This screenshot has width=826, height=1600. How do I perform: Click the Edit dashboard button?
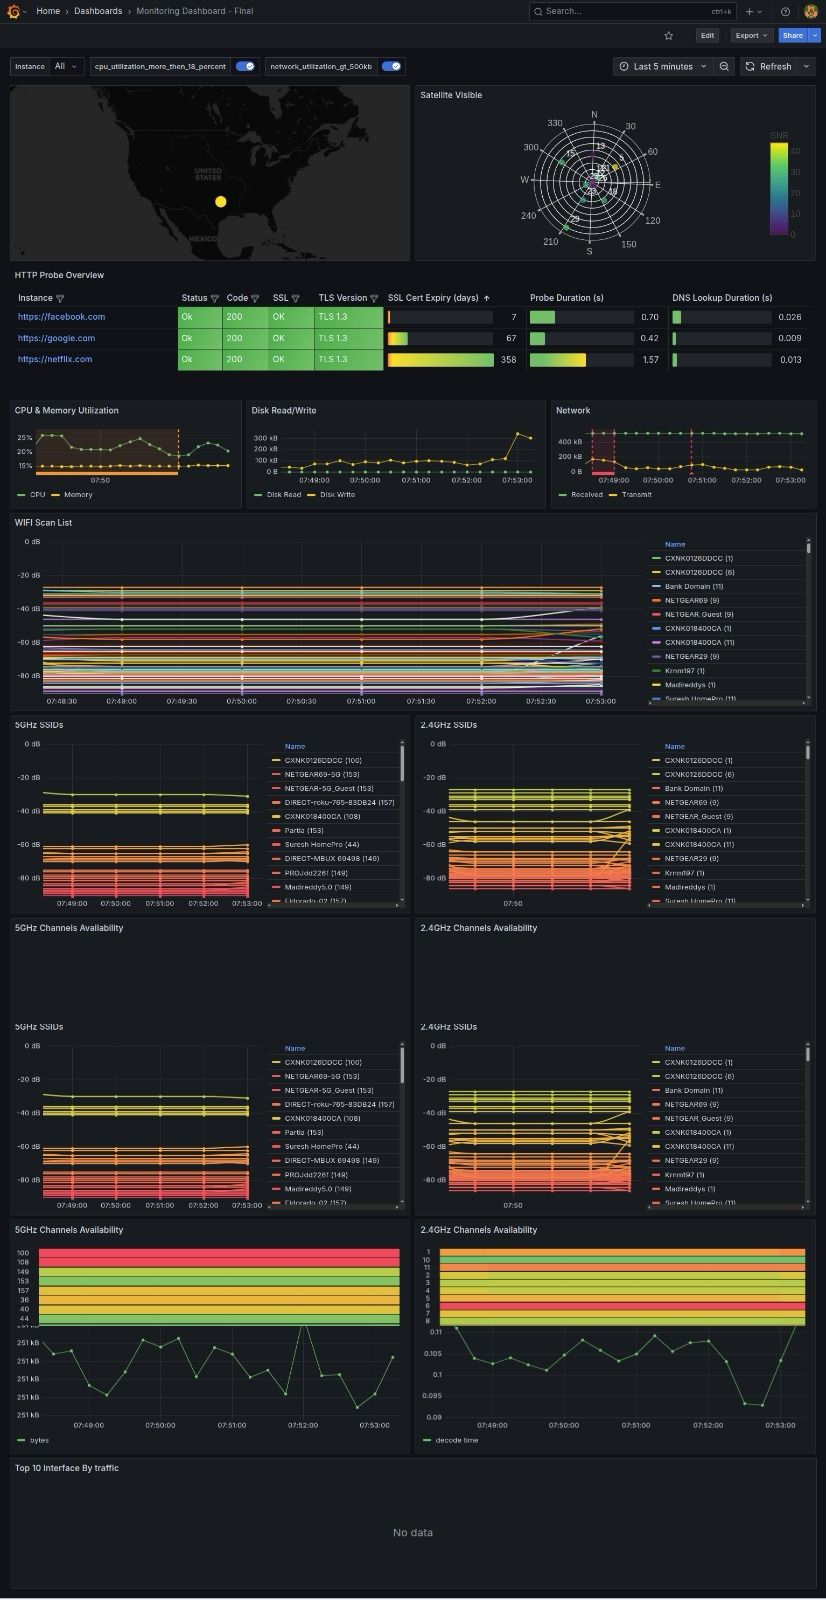[x=707, y=35]
